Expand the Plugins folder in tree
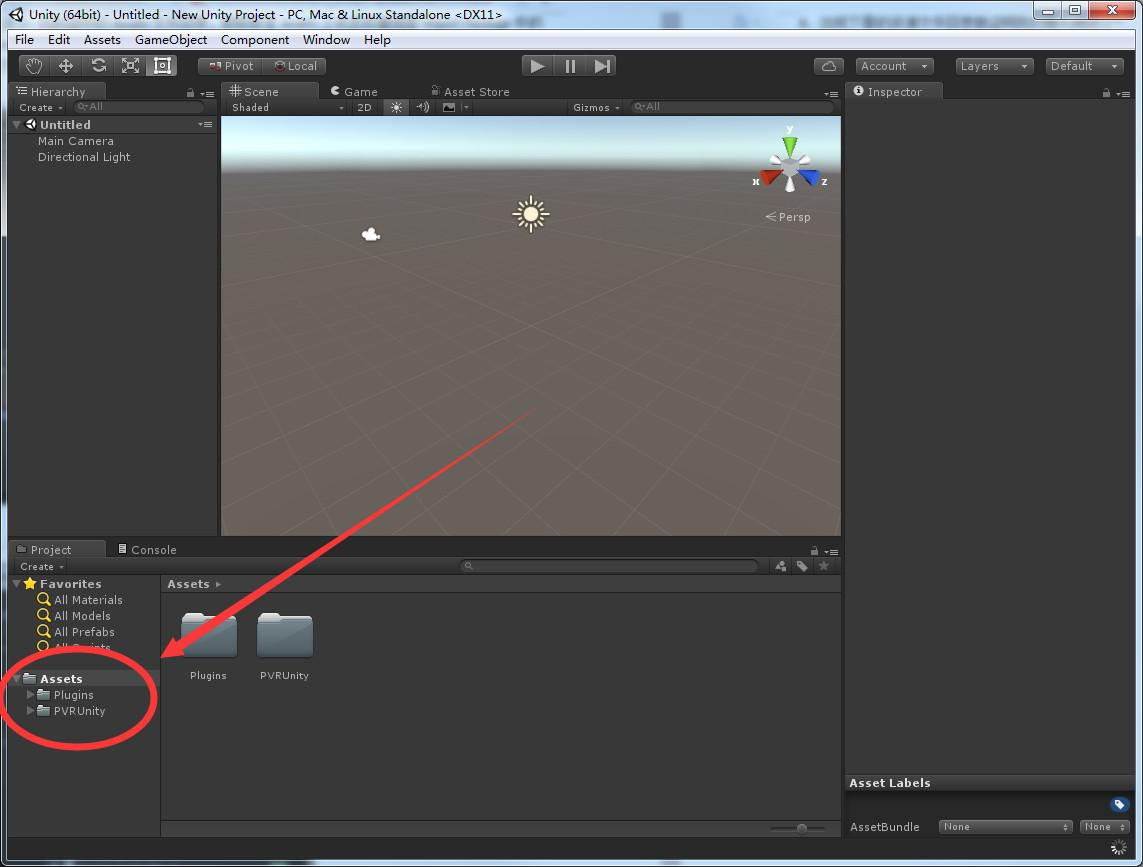 (x=30, y=694)
